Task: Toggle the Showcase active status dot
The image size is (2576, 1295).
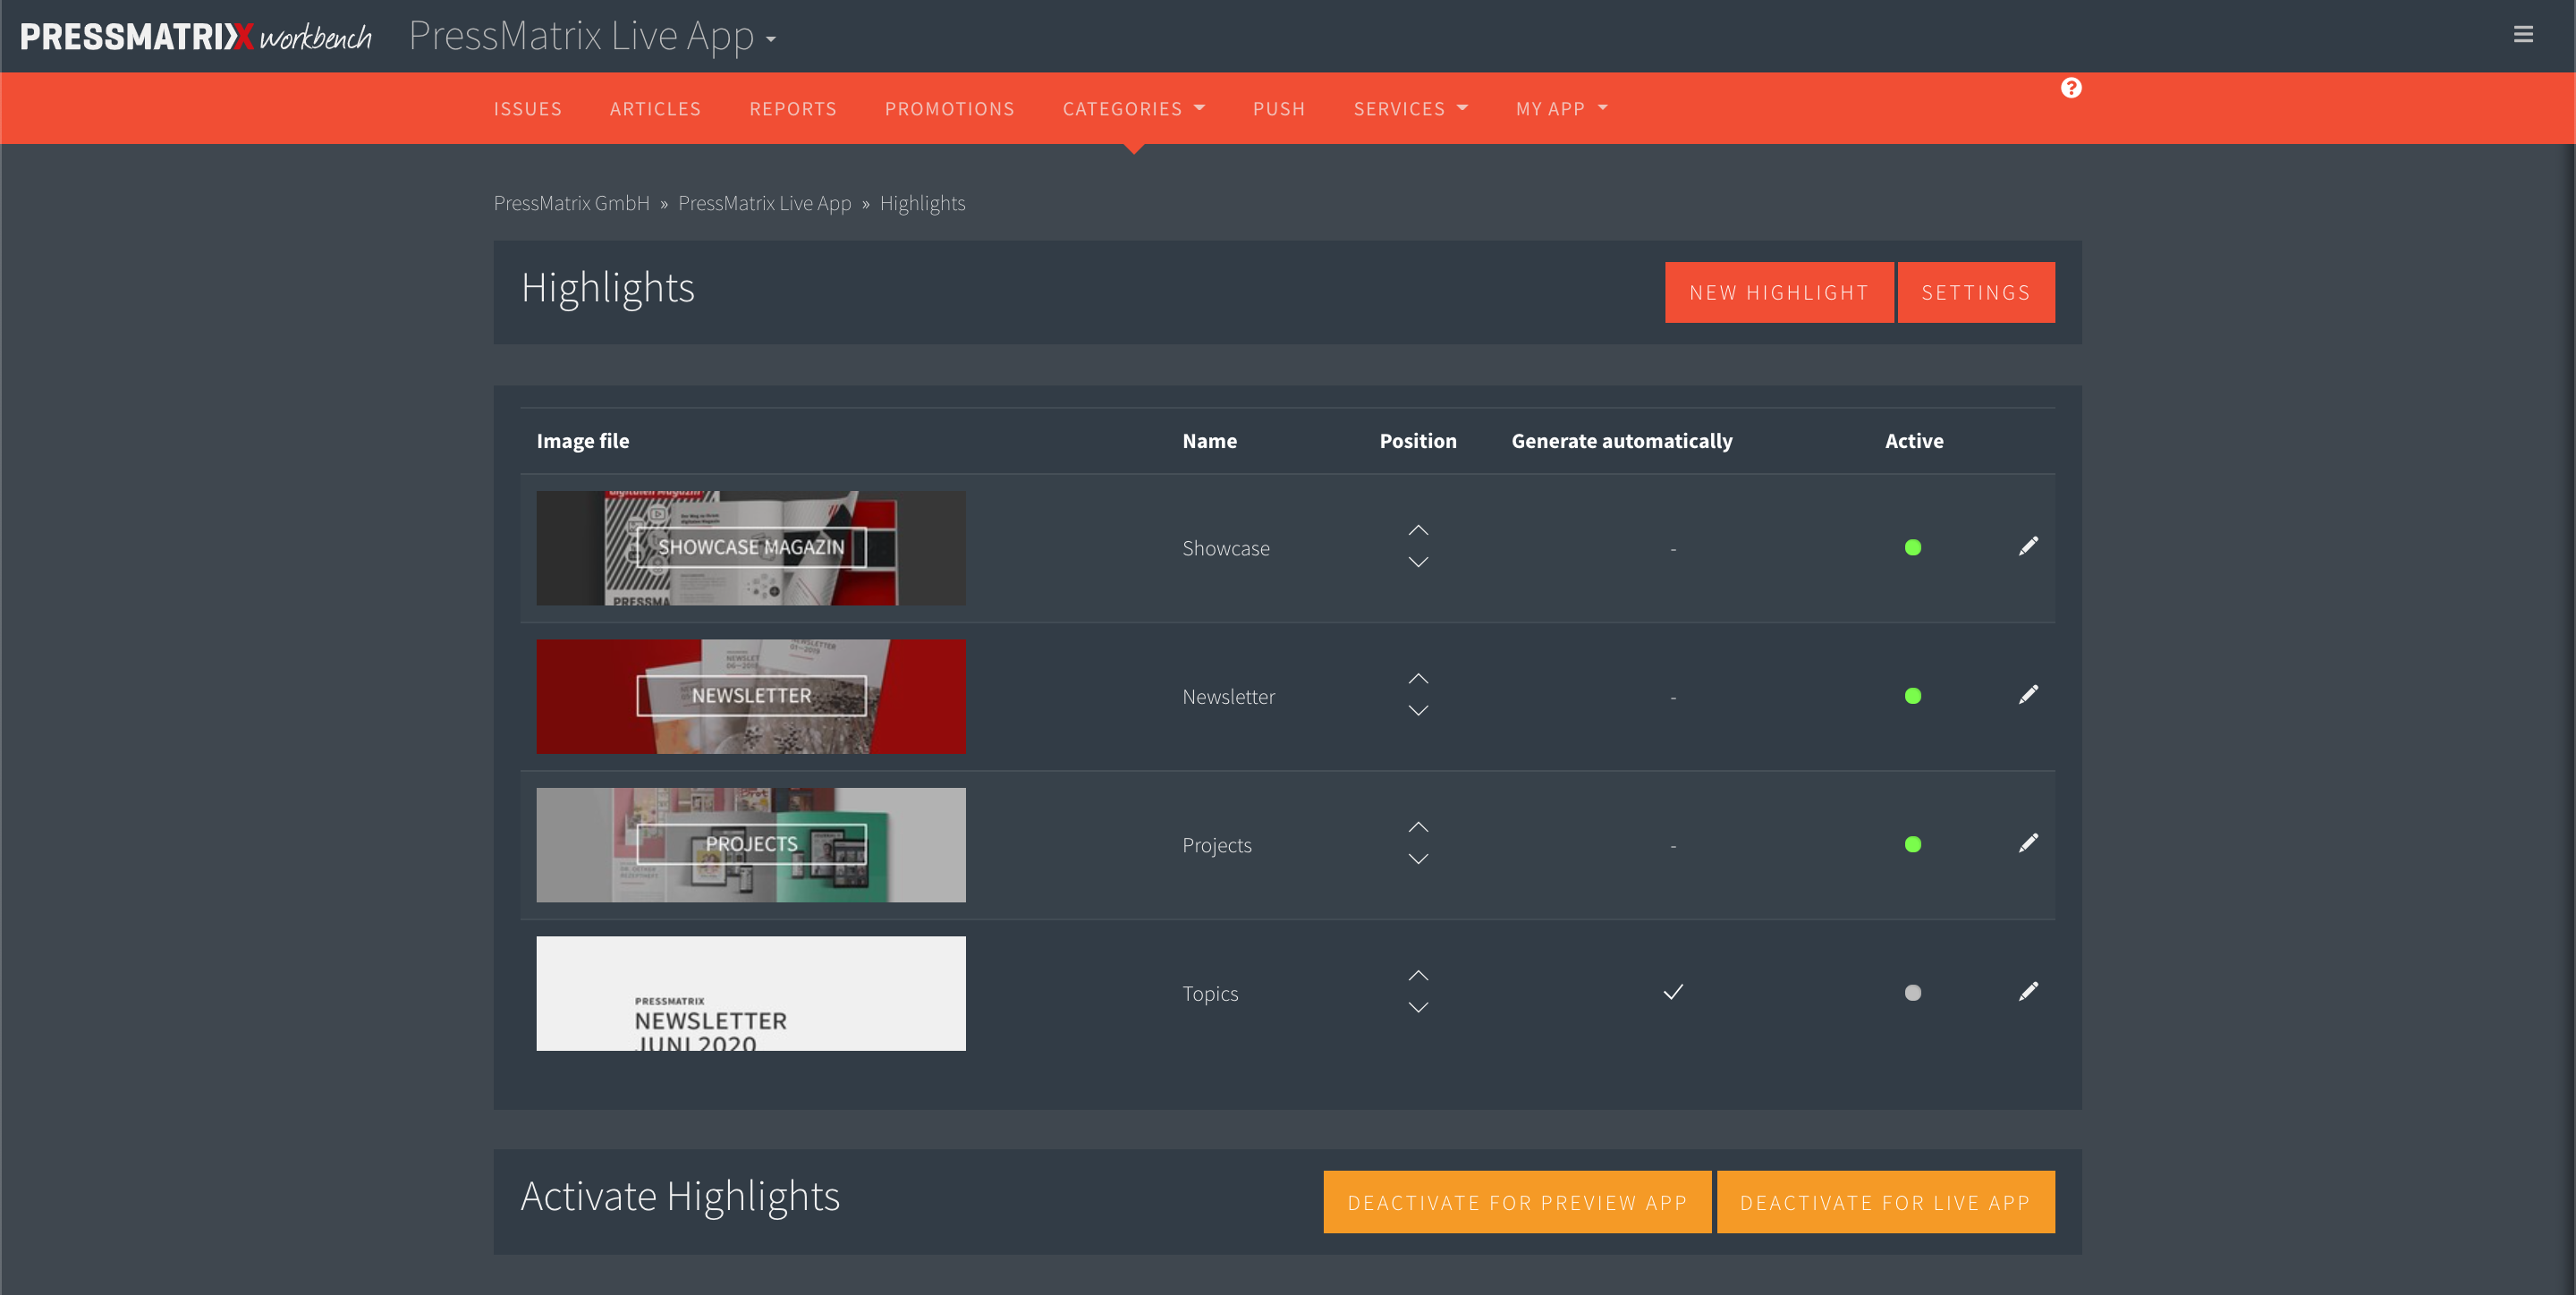Action: [x=1913, y=547]
